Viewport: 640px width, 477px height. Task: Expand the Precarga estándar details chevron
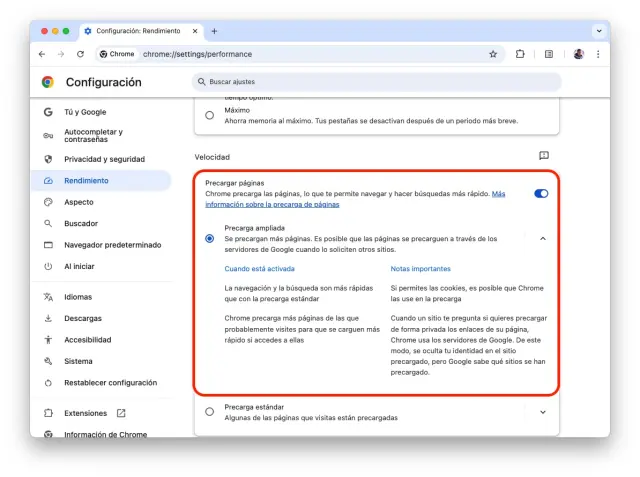tap(543, 411)
